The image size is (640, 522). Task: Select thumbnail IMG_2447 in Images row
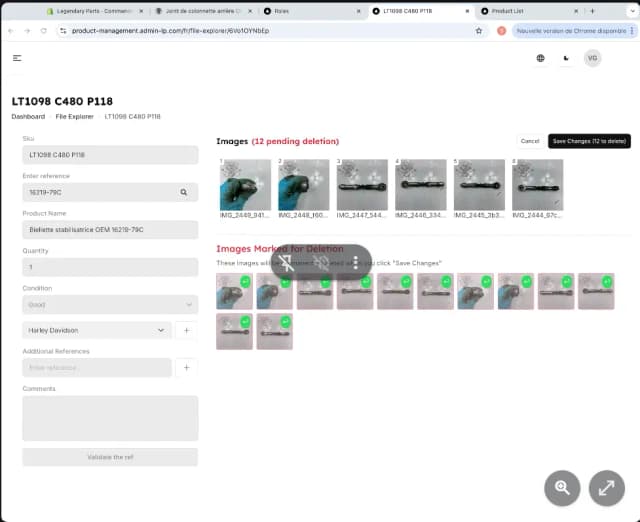(362, 185)
